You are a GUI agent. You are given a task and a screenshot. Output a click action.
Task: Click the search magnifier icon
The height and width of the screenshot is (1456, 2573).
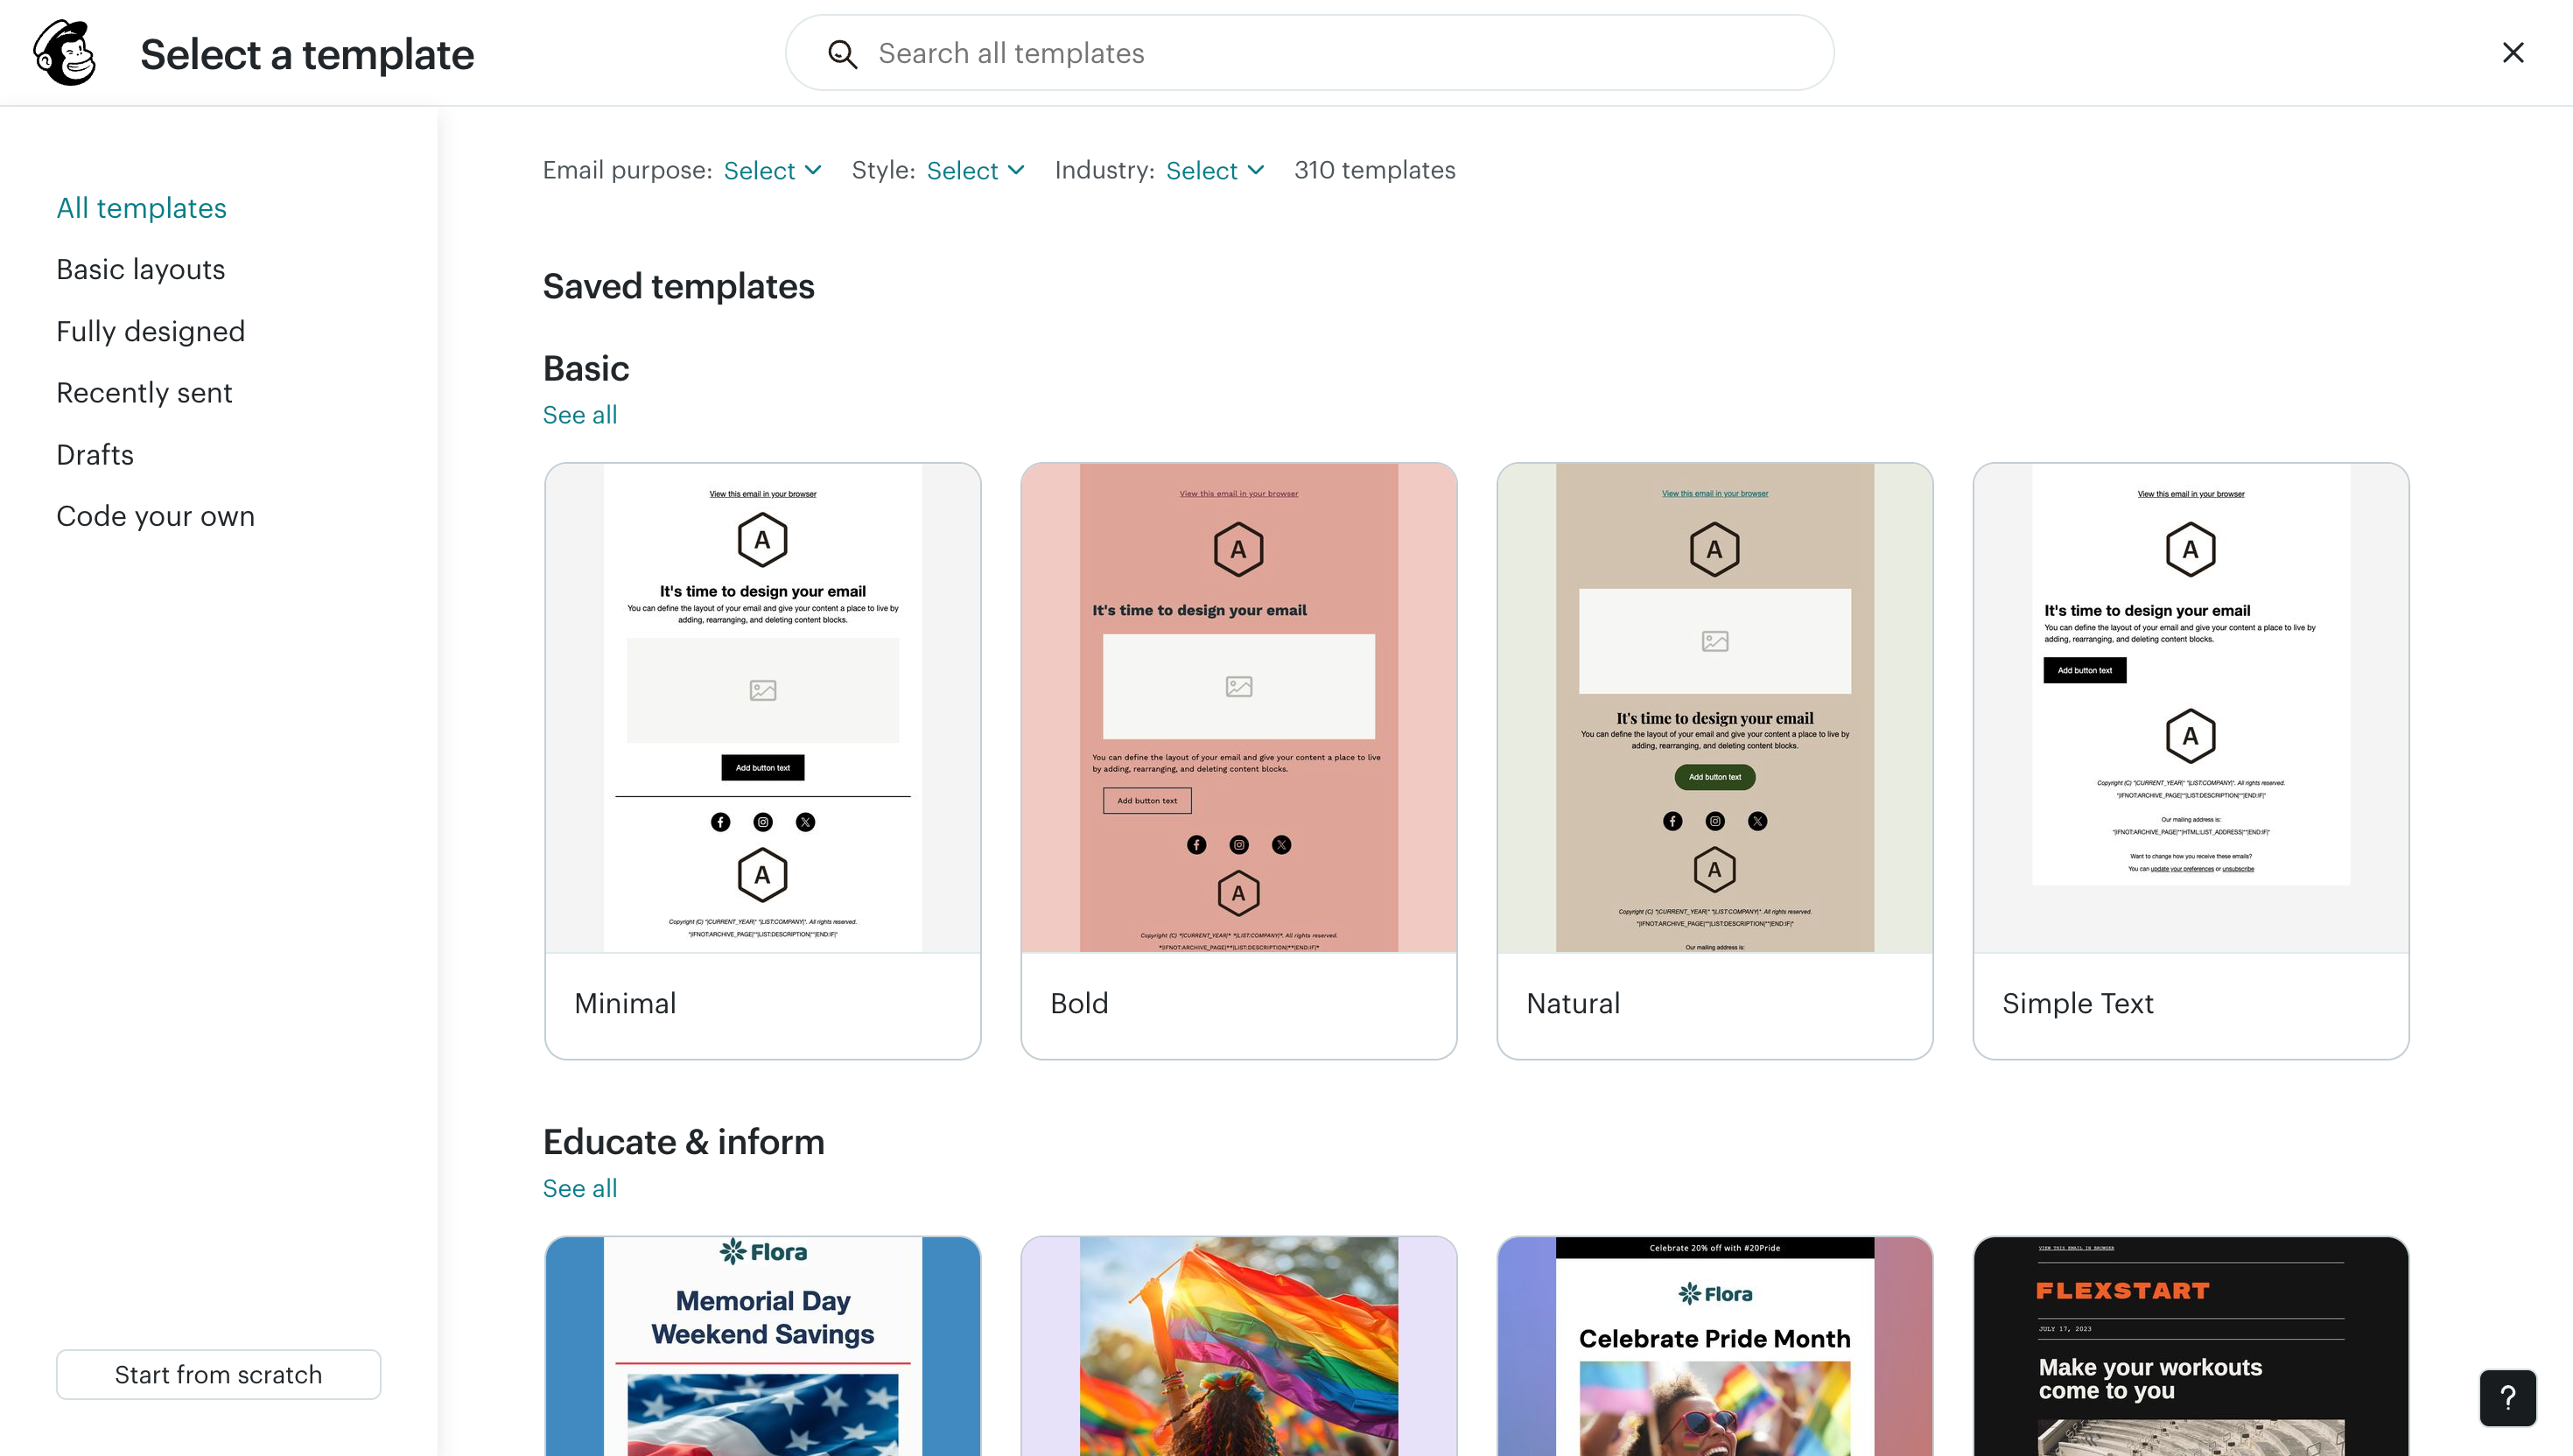click(842, 54)
